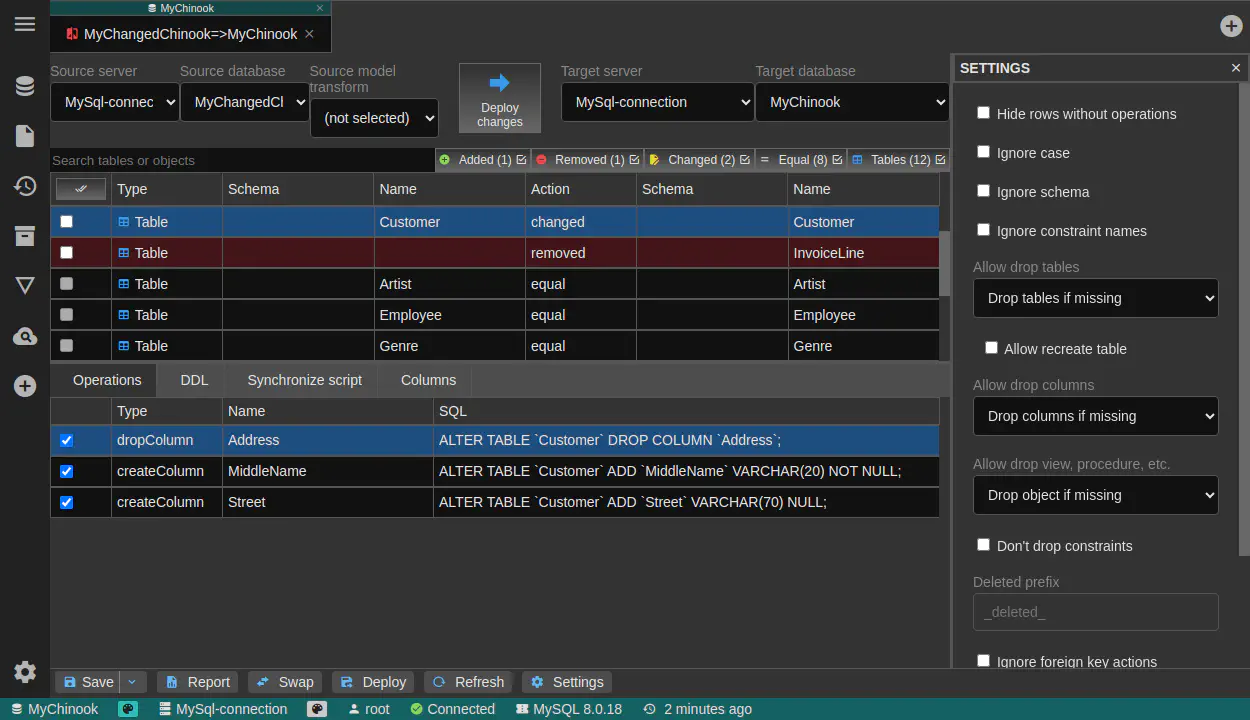Viewport: 1250px width, 720px height.
Task: Open the database connections sidebar icon
Action: coord(25,86)
